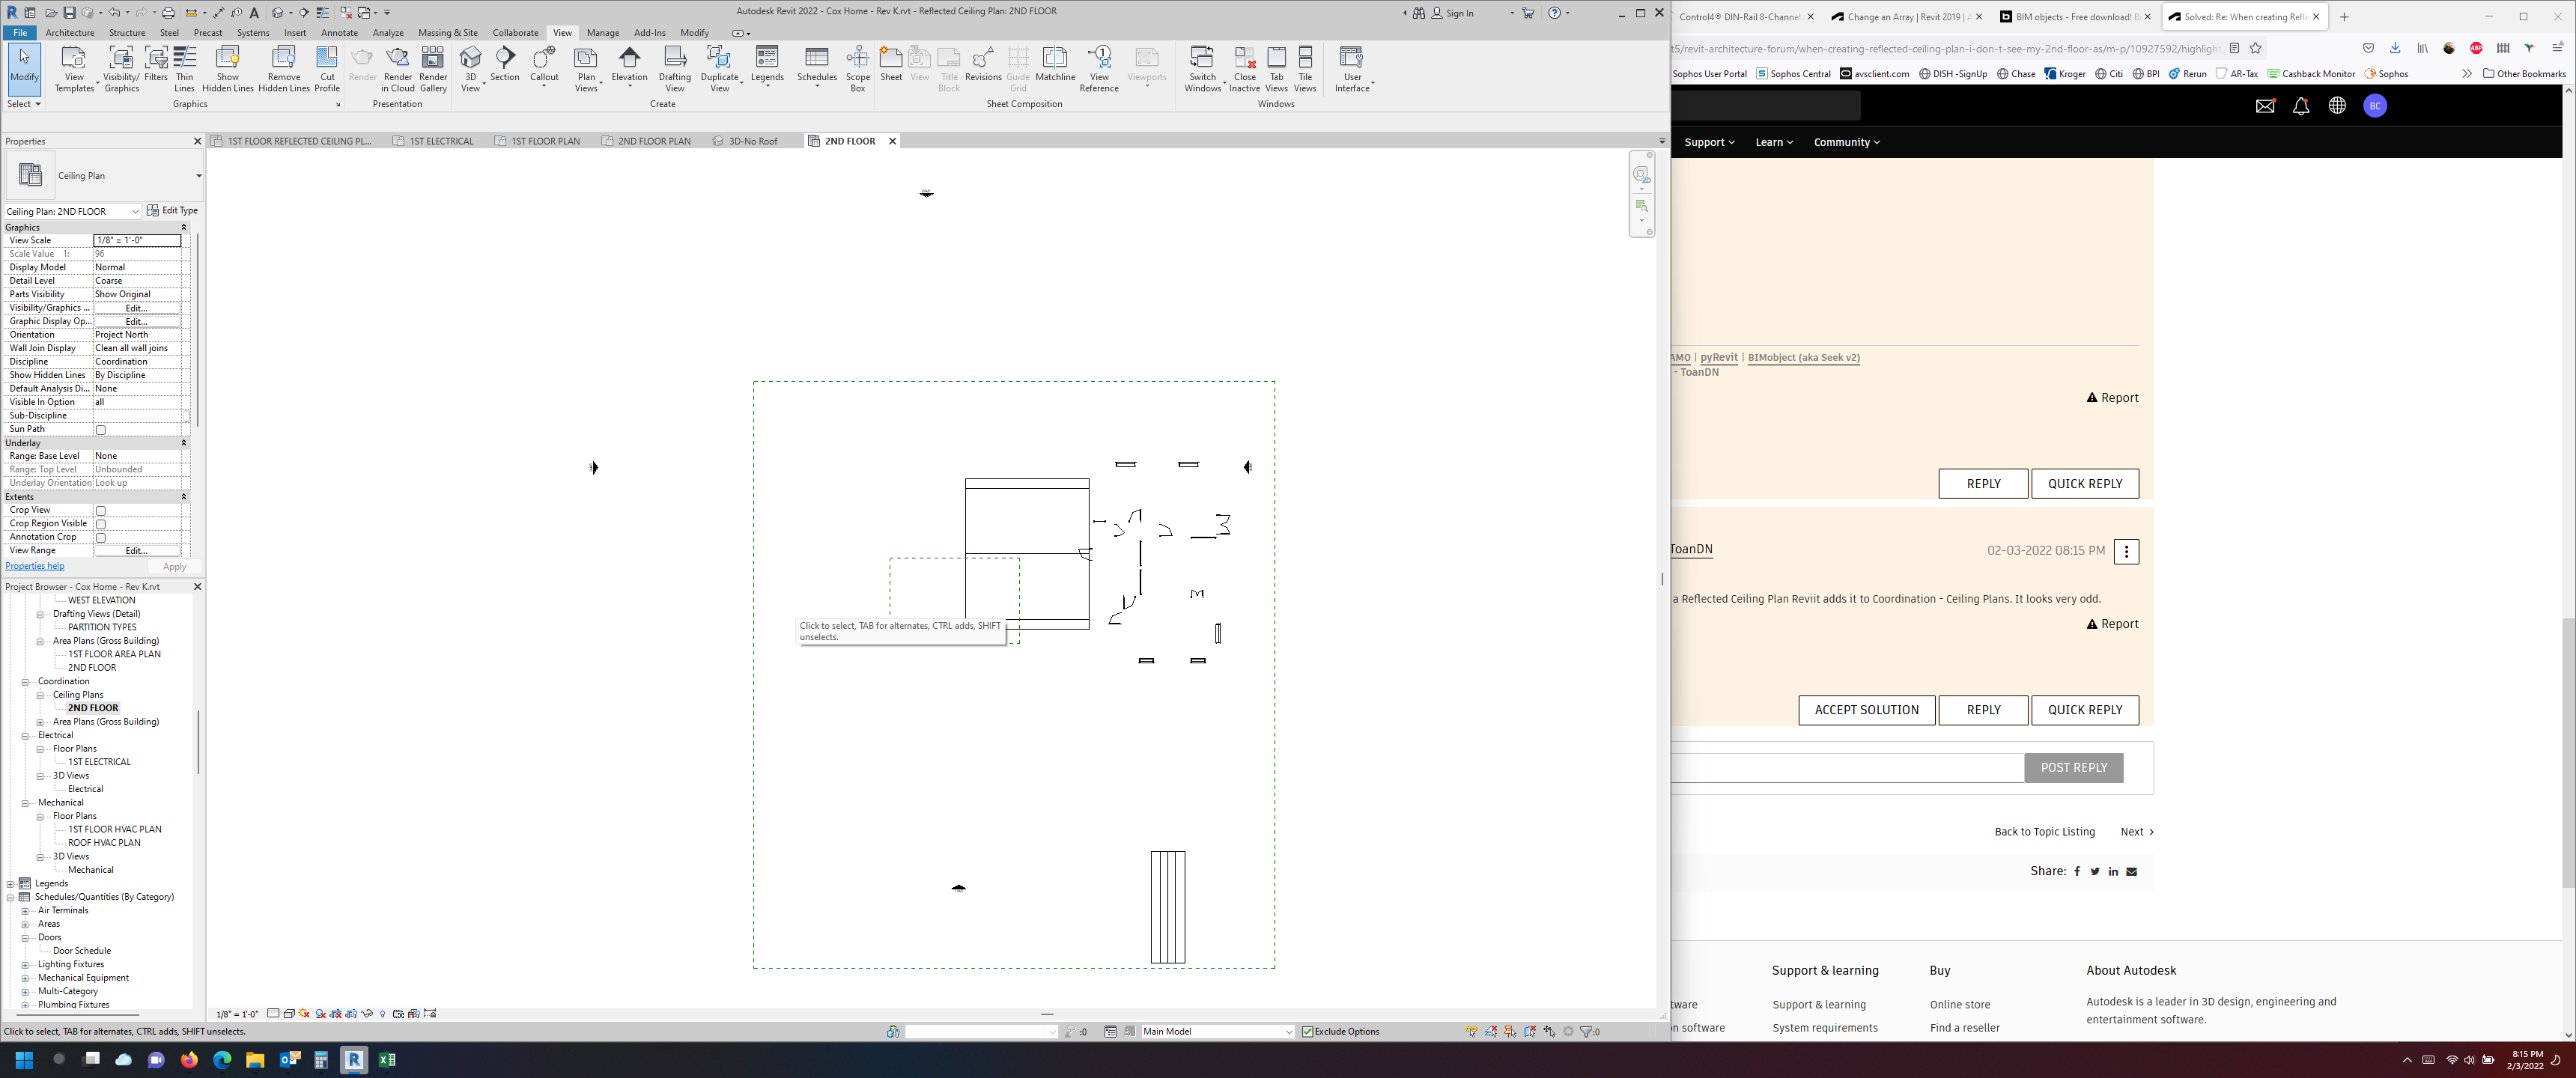Viewport: 2576px width, 1078px height.
Task: Open the Properties help link
Action: [x=35, y=567]
